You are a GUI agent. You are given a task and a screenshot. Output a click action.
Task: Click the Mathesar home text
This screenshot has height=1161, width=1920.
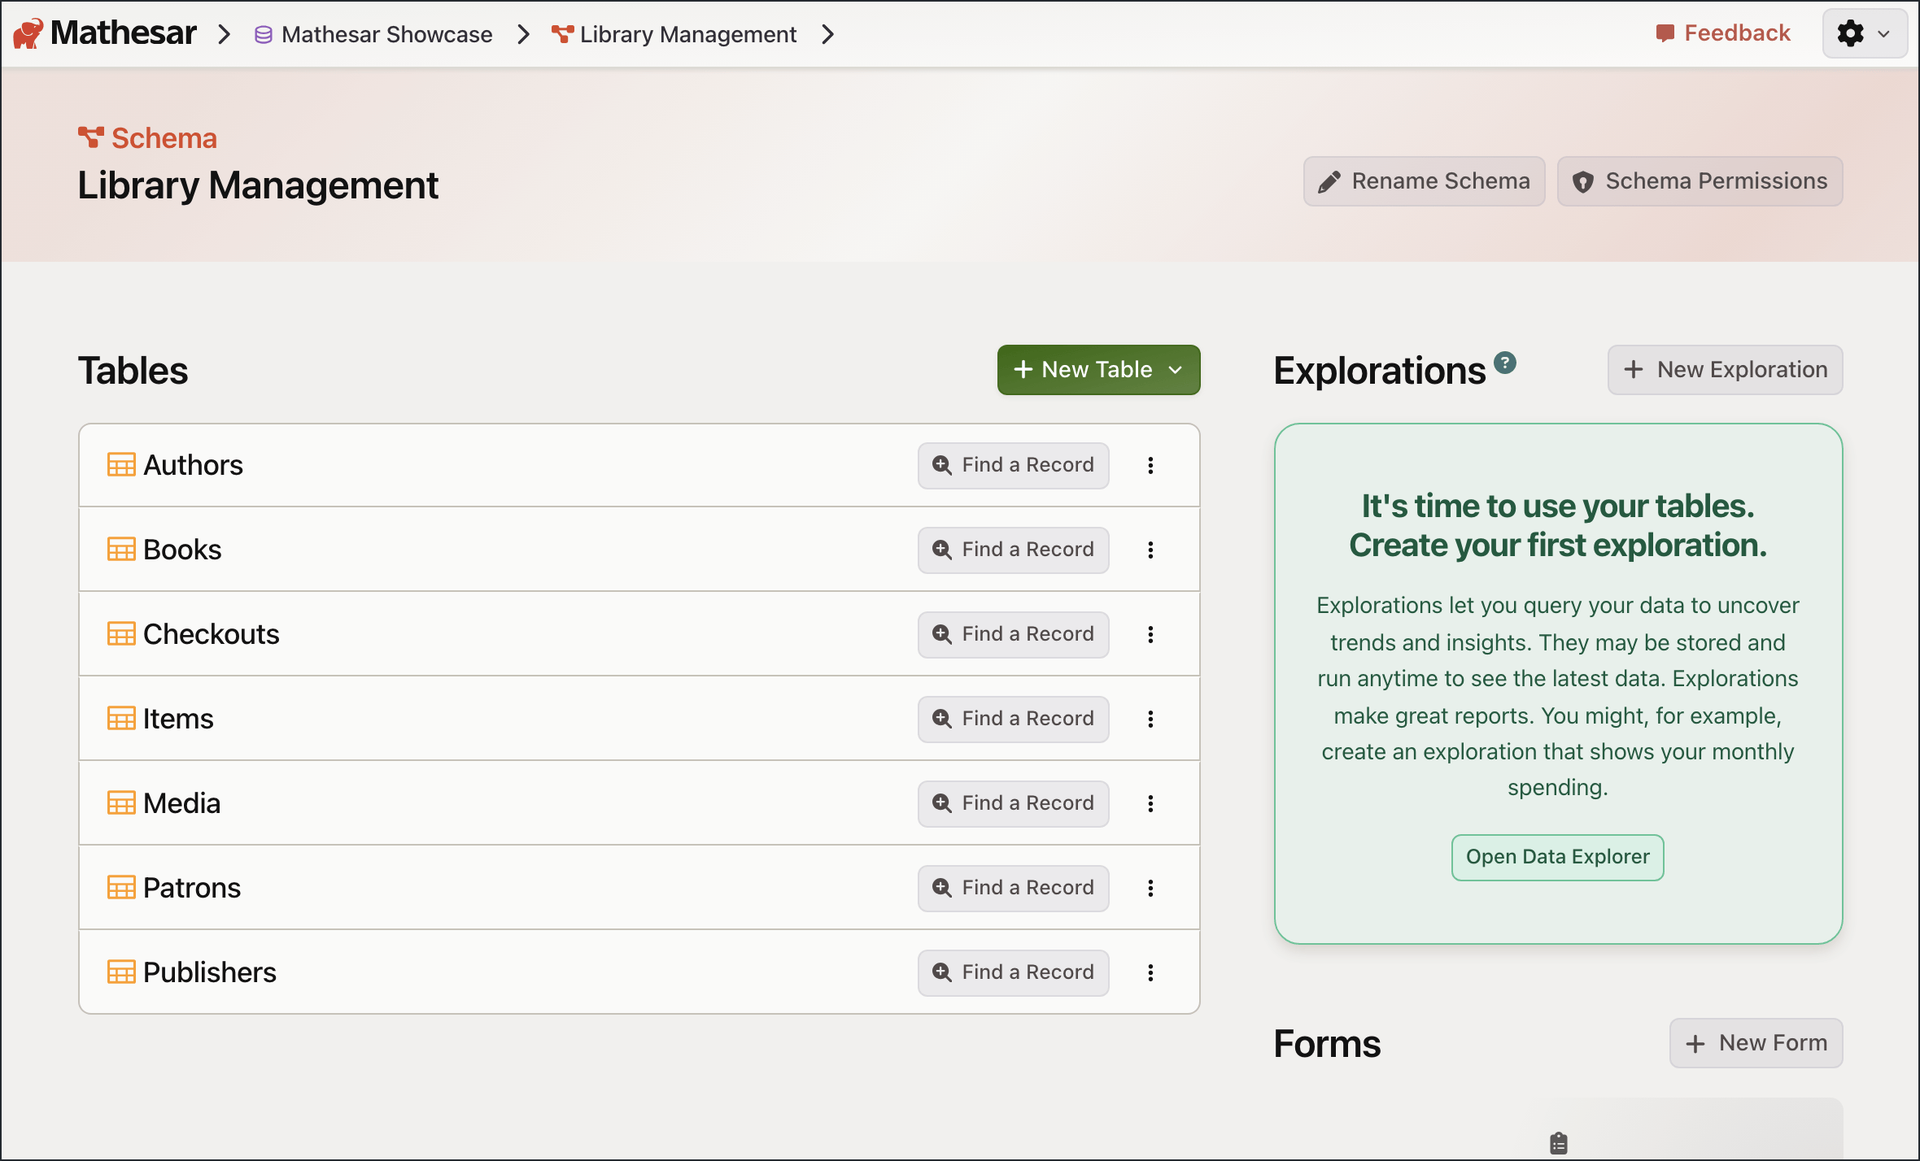coord(123,33)
